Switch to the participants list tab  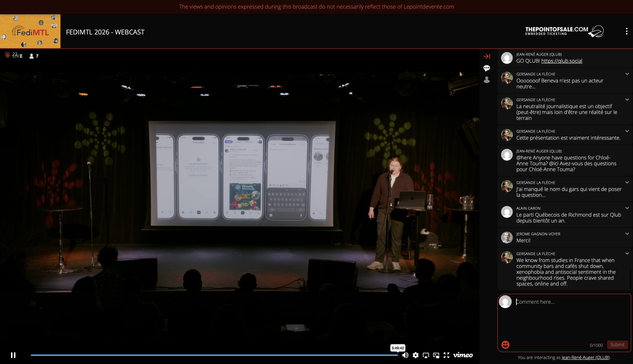[487, 80]
